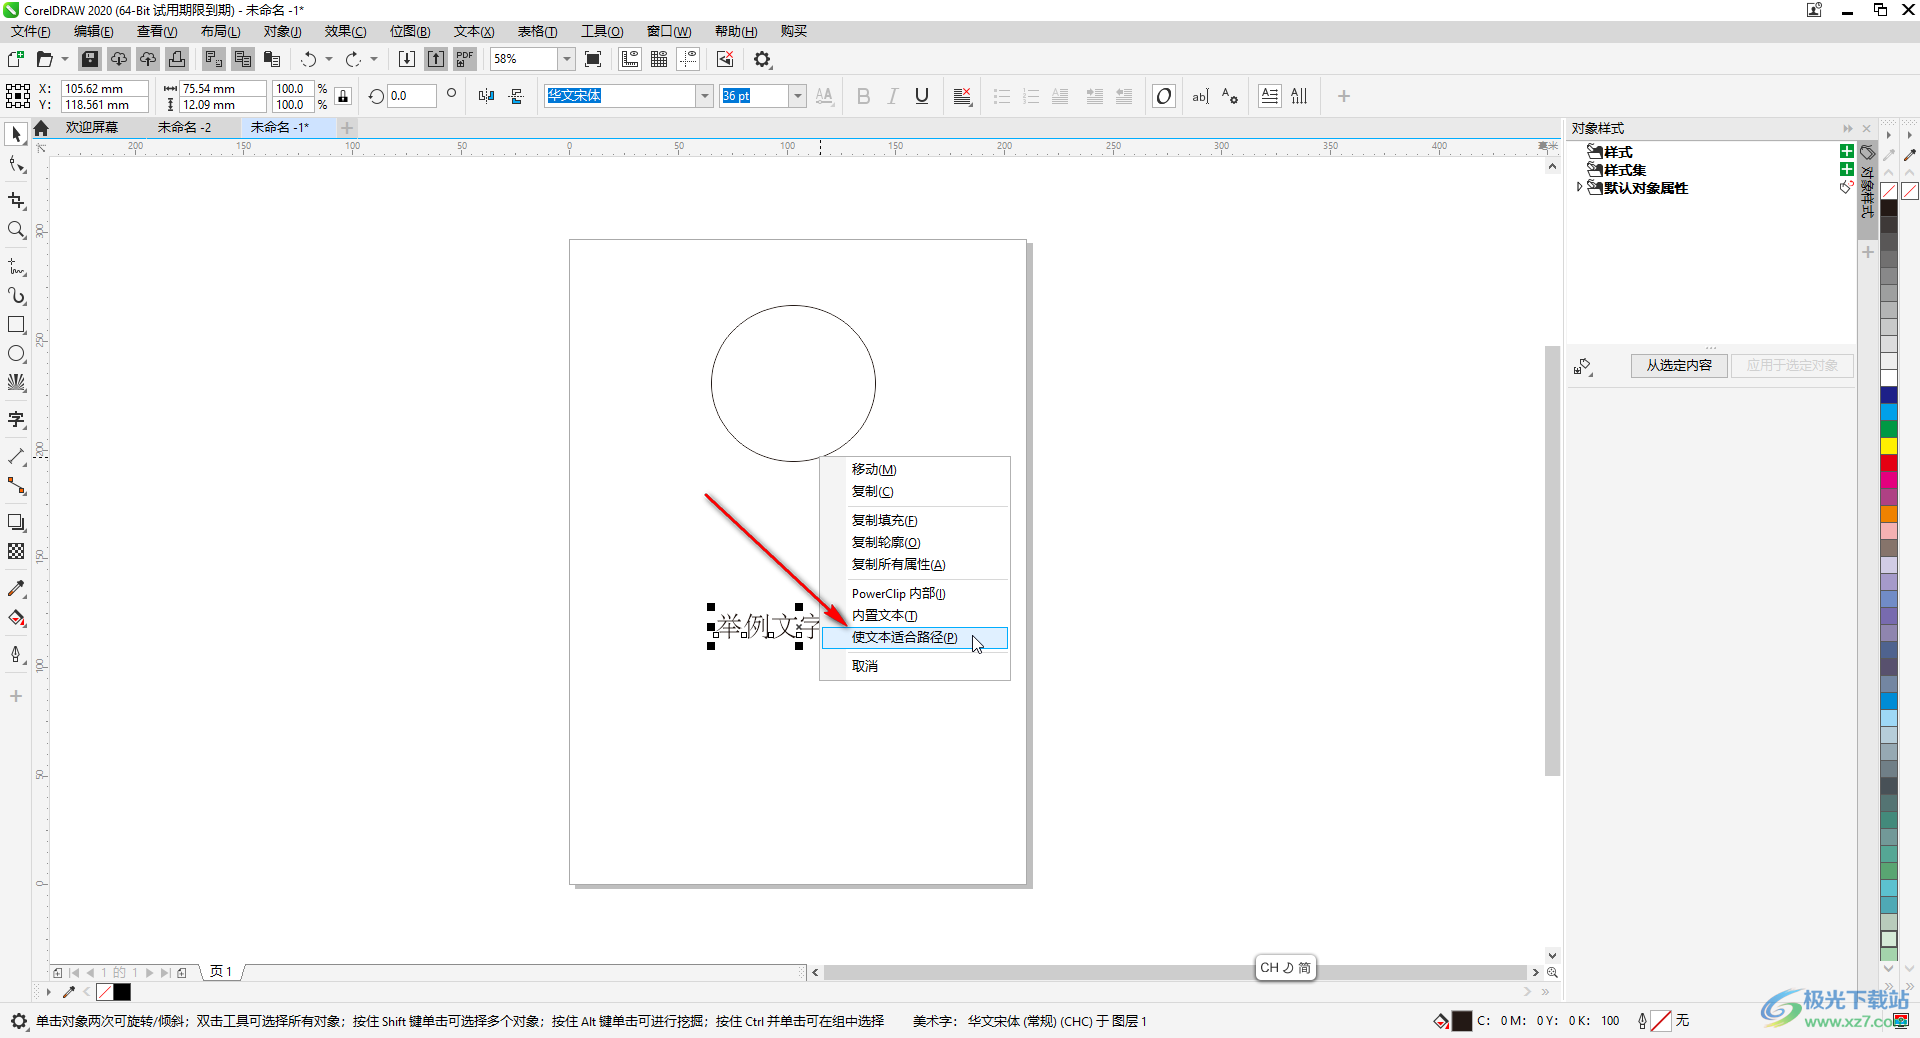Select the Pick tool in the toolbox
Screen dimensions: 1920x1038
pyautogui.click(x=16, y=134)
